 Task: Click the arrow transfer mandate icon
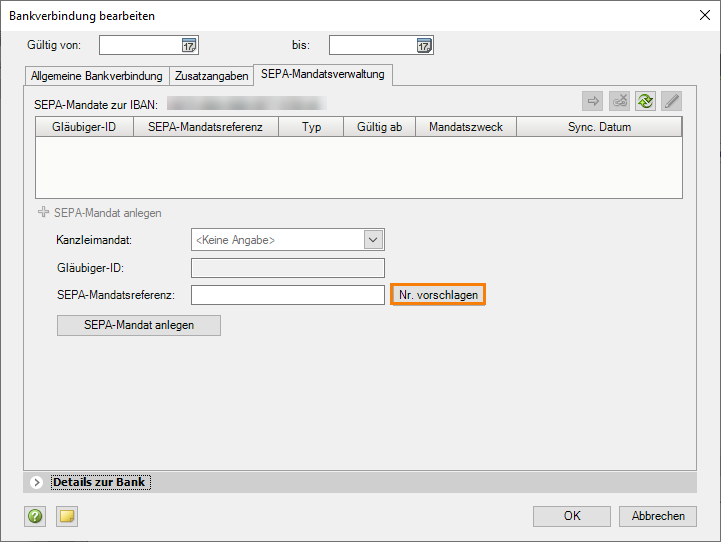point(593,100)
